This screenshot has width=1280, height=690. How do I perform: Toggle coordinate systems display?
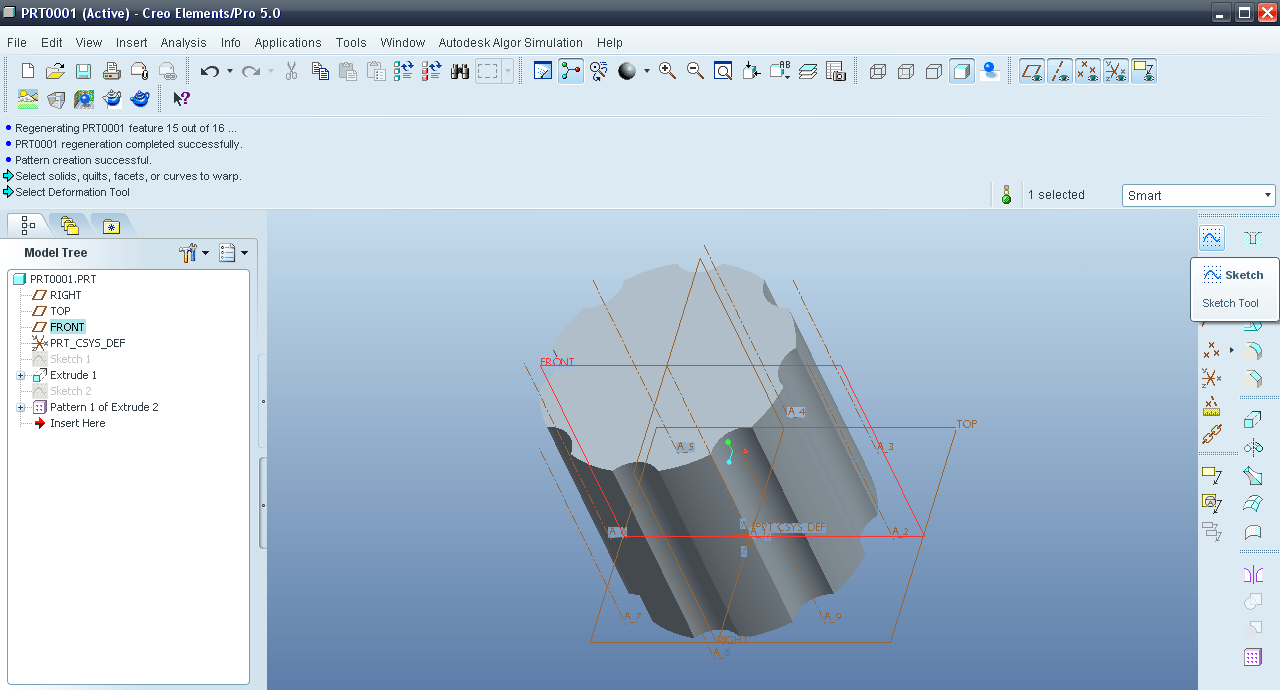(1116, 71)
